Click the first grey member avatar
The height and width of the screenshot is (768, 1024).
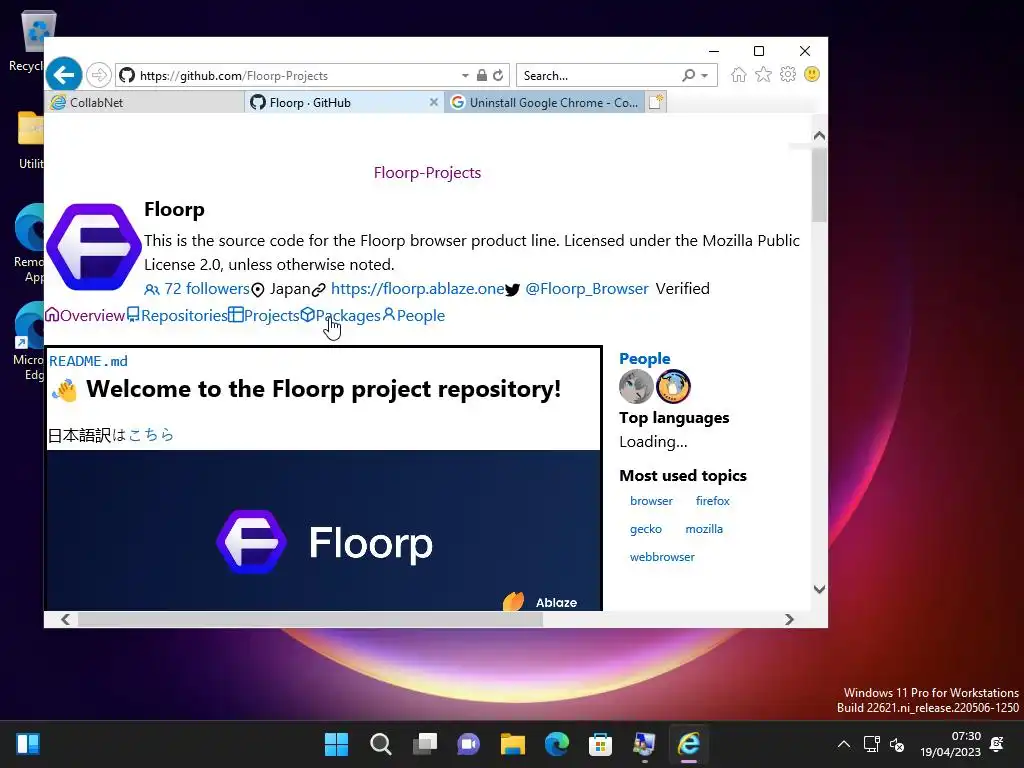(x=636, y=386)
